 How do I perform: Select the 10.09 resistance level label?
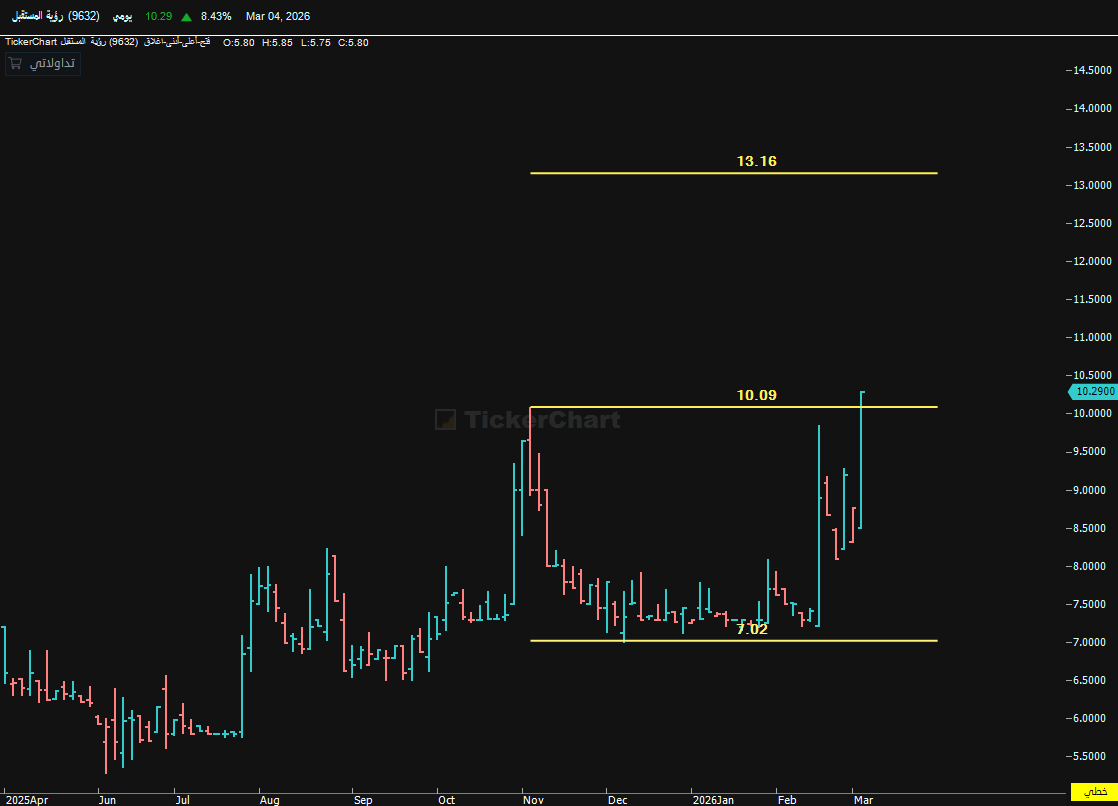(x=757, y=395)
